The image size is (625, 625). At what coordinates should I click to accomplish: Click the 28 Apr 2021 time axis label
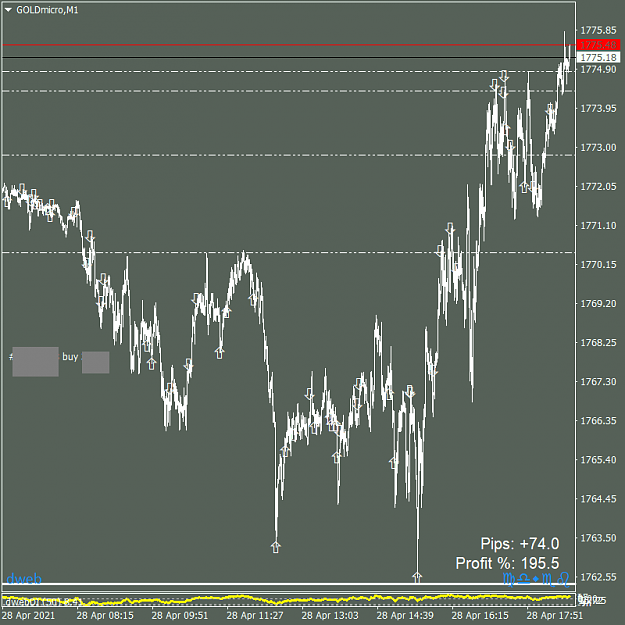tap(29, 615)
